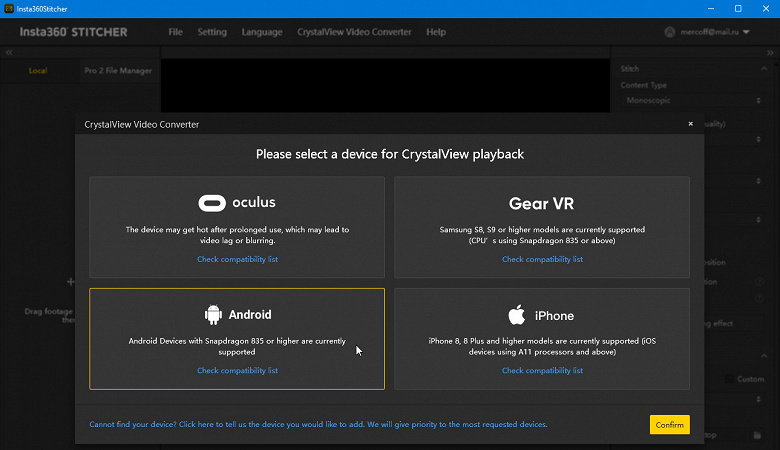Switch to the Pro 2 File Manager tab

117,71
